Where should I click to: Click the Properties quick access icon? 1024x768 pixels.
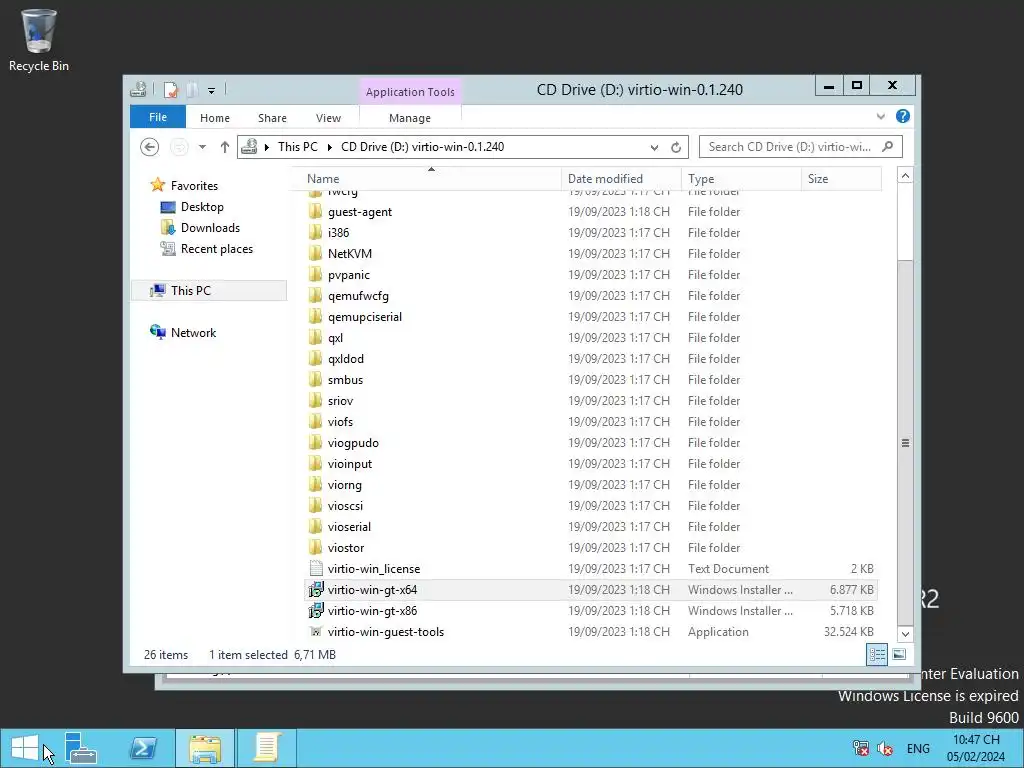point(170,90)
